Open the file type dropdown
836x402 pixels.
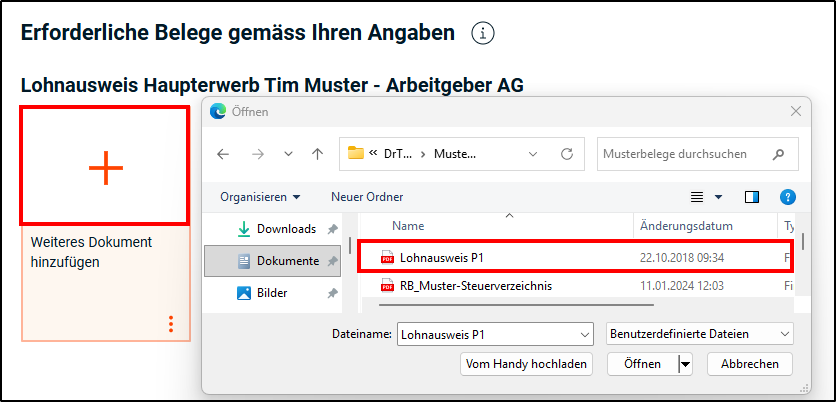[x=699, y=333]
